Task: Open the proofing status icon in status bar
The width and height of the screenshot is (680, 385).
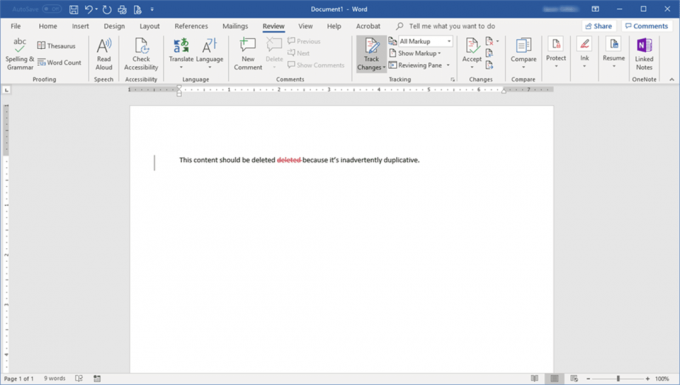Action: (79, 378)
